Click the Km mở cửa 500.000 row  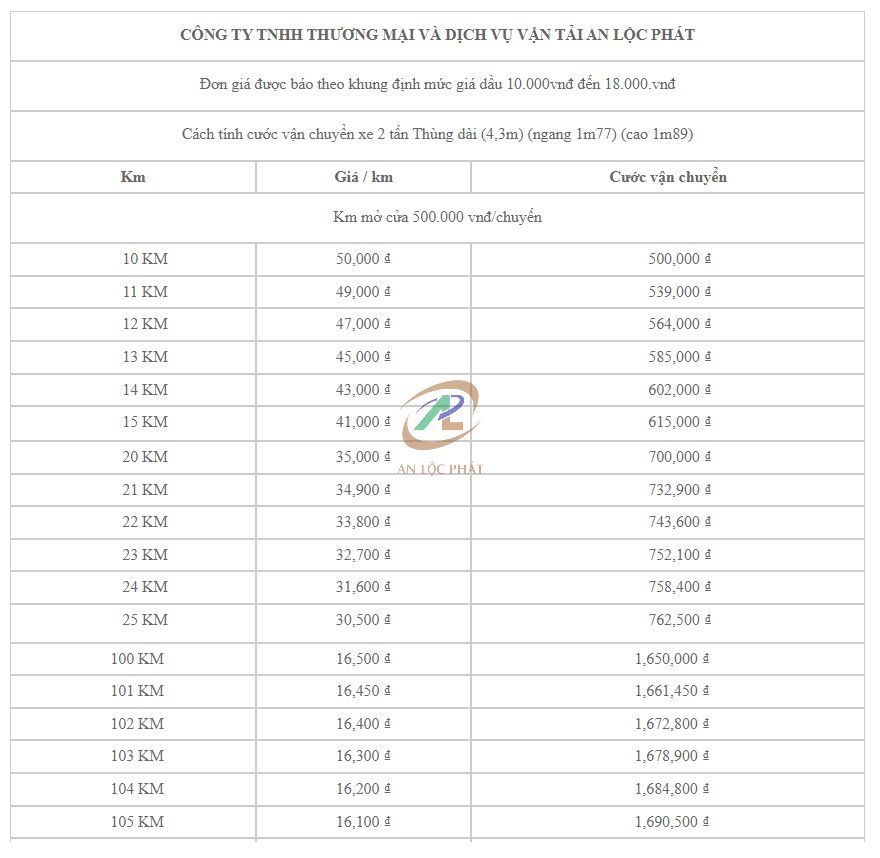(x=437, y=217)
